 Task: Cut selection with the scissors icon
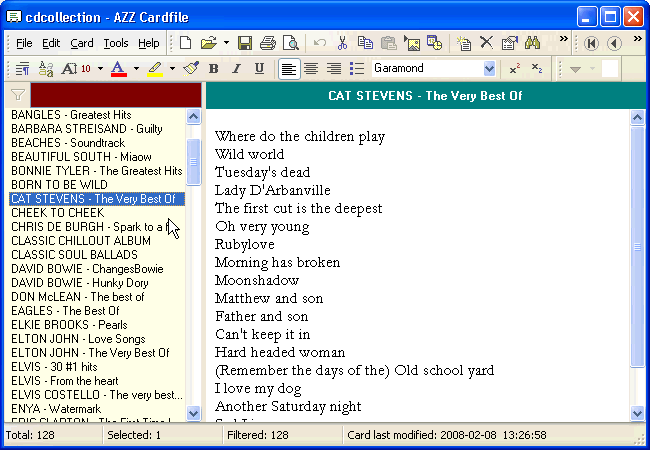[x=342, y=43]
